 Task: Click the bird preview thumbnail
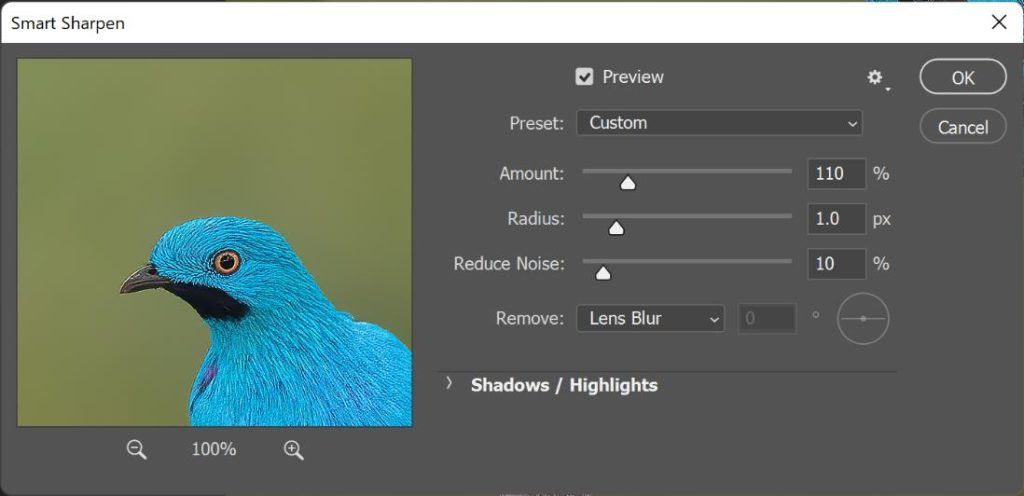(x=214, y=243)
